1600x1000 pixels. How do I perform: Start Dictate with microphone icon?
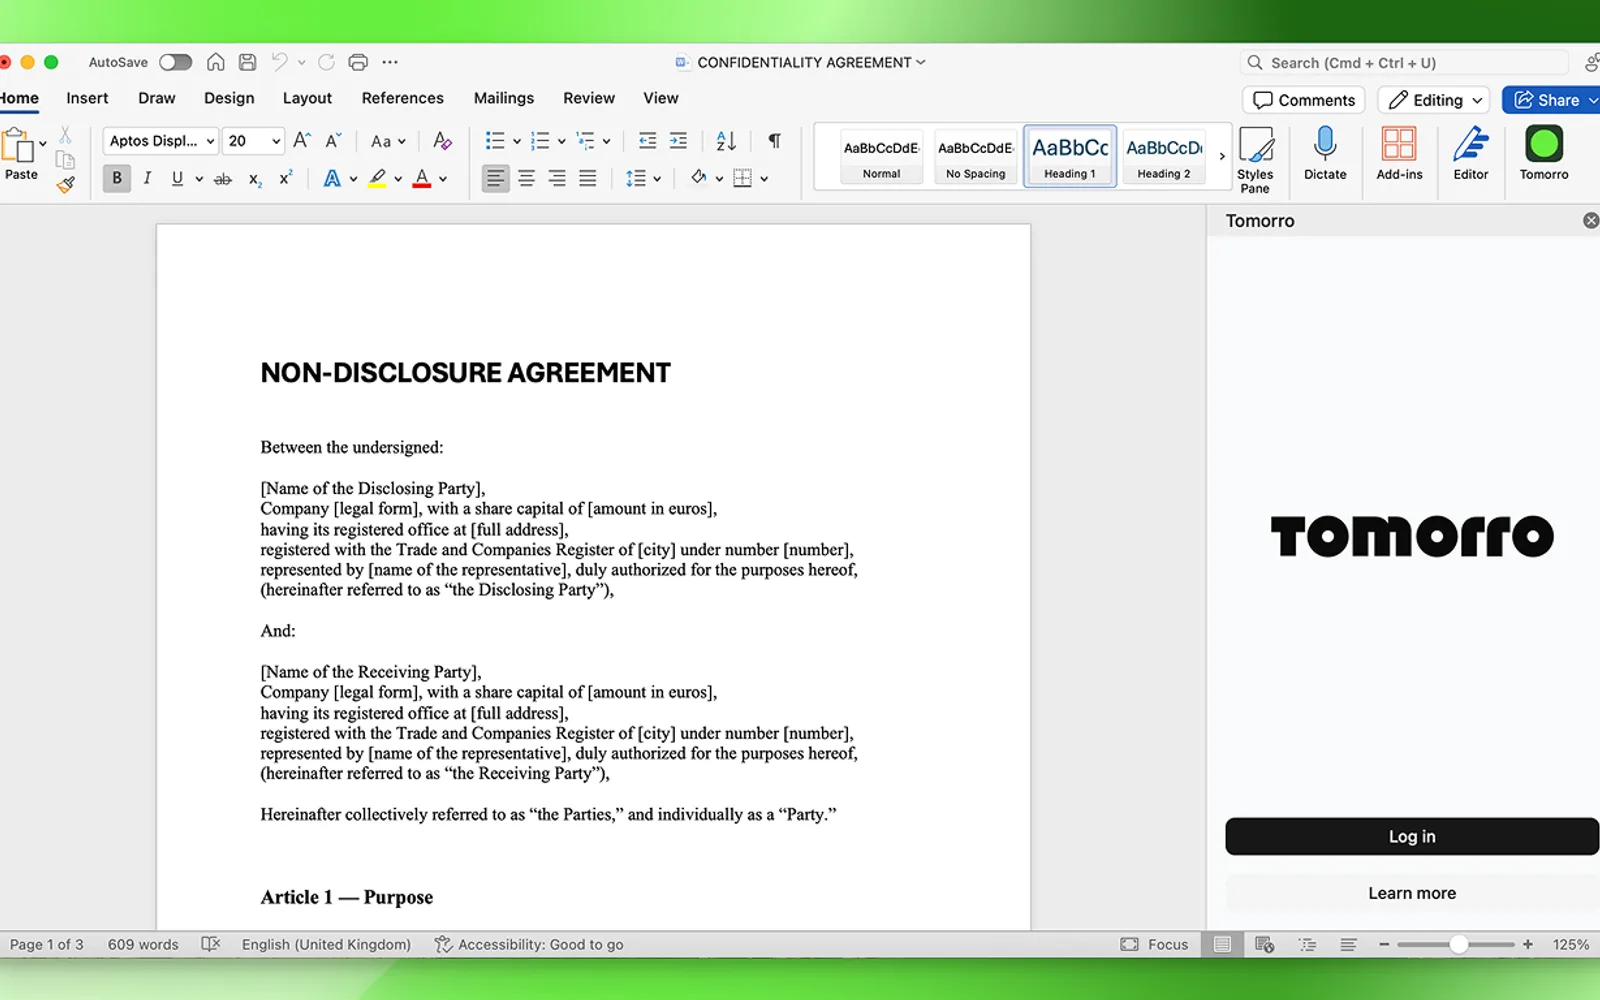pyautogui.click(x=1325, y=153)
